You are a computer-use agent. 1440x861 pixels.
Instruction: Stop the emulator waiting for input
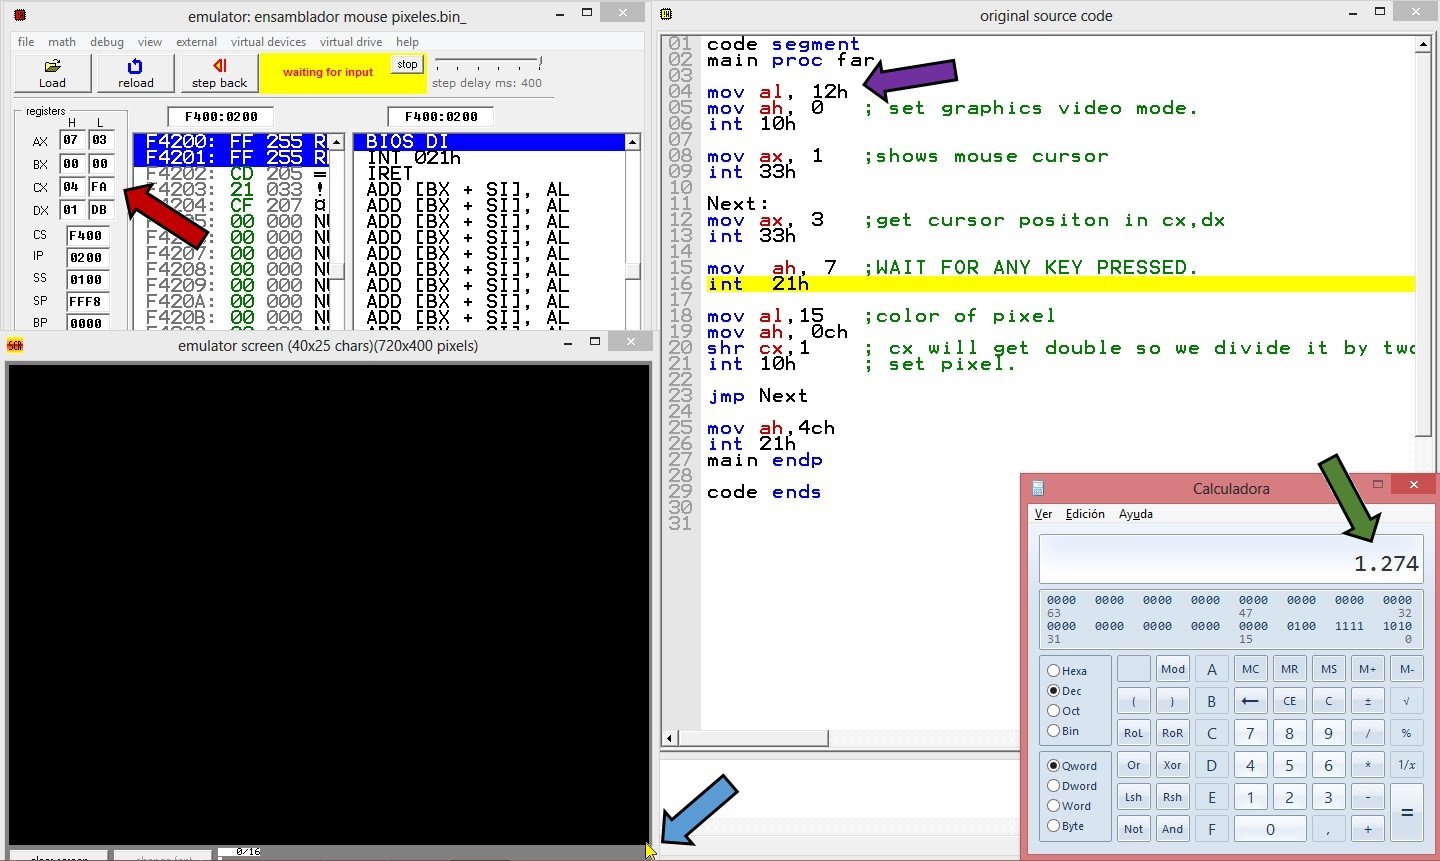407,64
